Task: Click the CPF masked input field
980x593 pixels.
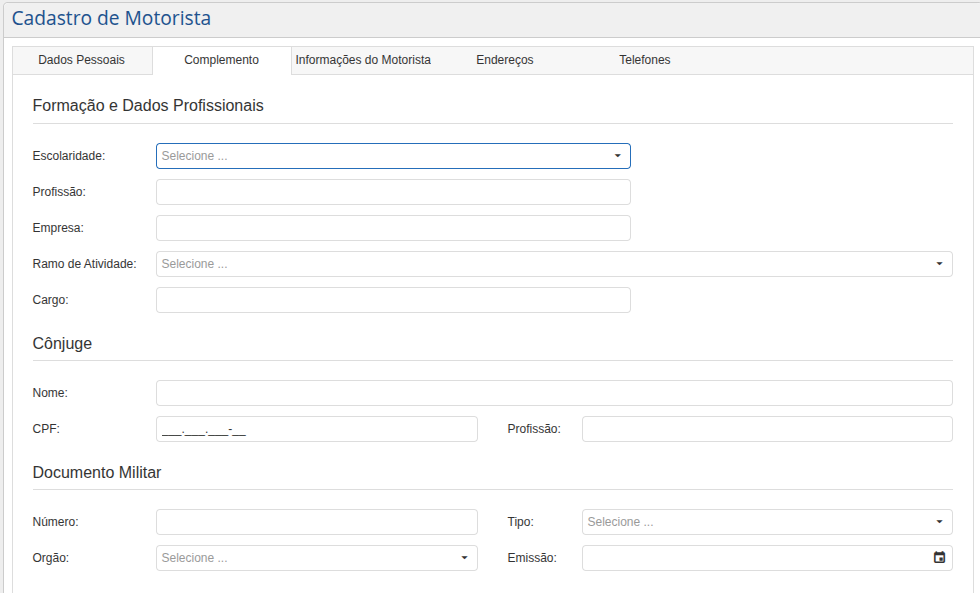Action: [x=316, y=429]
